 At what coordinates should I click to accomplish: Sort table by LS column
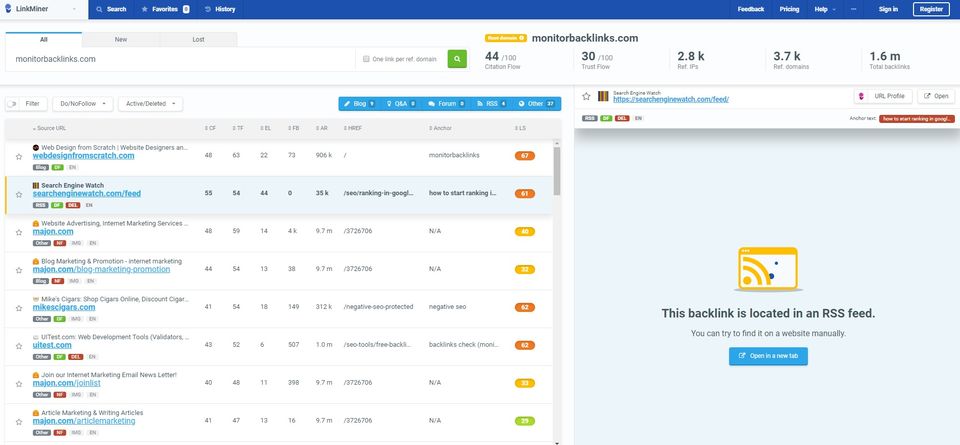[520, 129]
